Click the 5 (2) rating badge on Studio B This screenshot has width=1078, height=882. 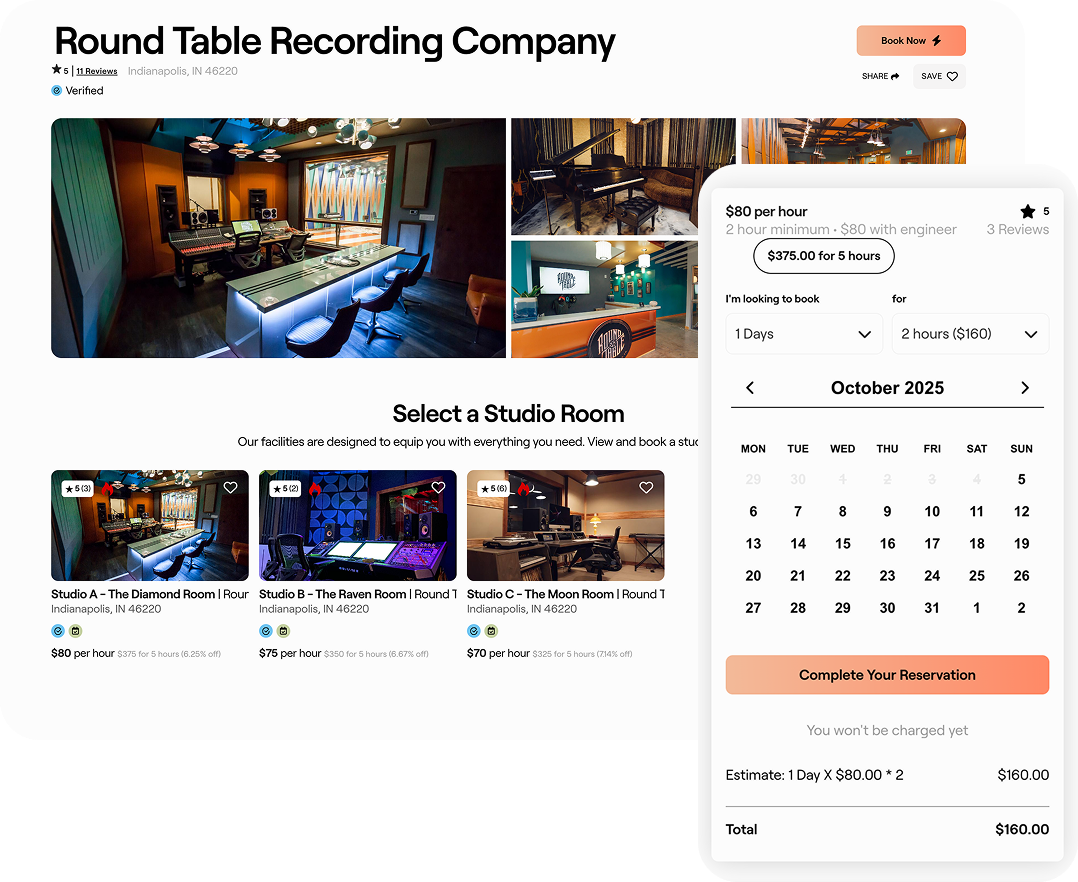[285, 489]
